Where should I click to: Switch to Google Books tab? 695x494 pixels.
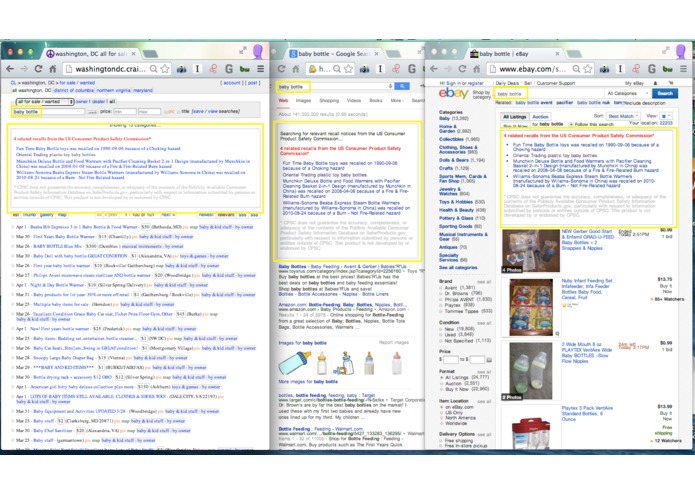pos(375,101)
